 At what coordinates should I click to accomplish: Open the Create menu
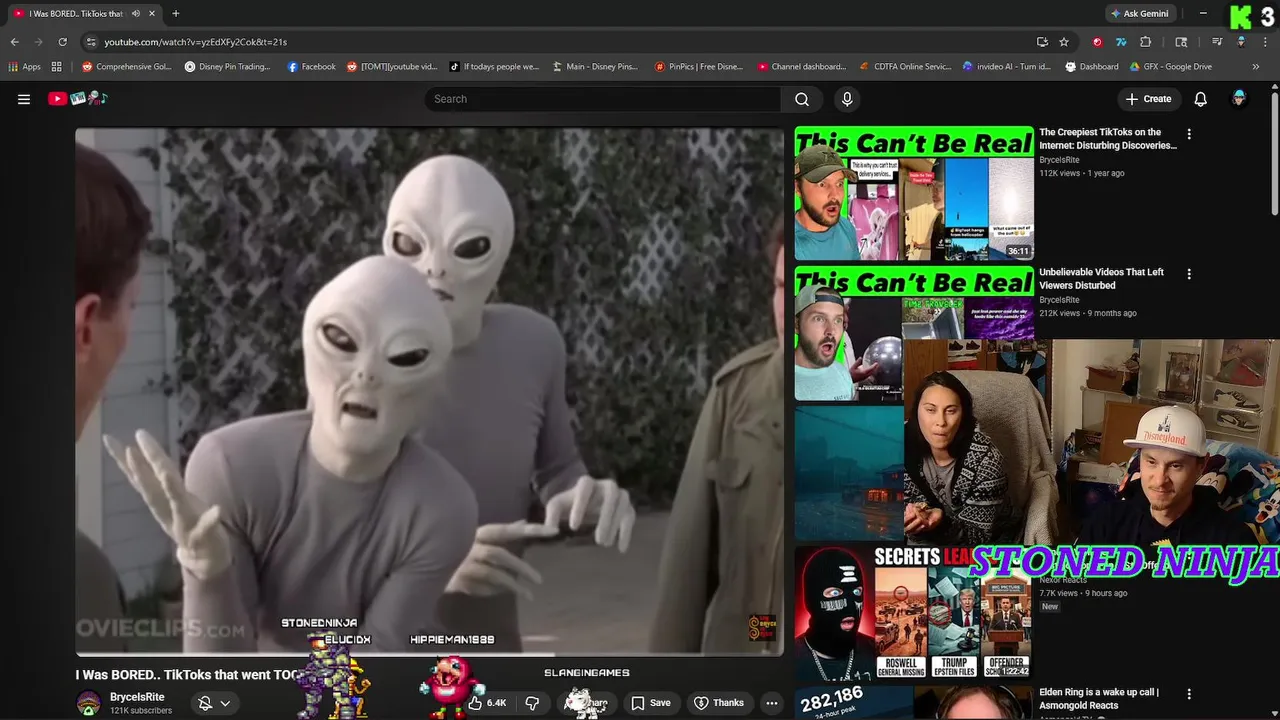pyautogui.click(x=1148, y=99)
